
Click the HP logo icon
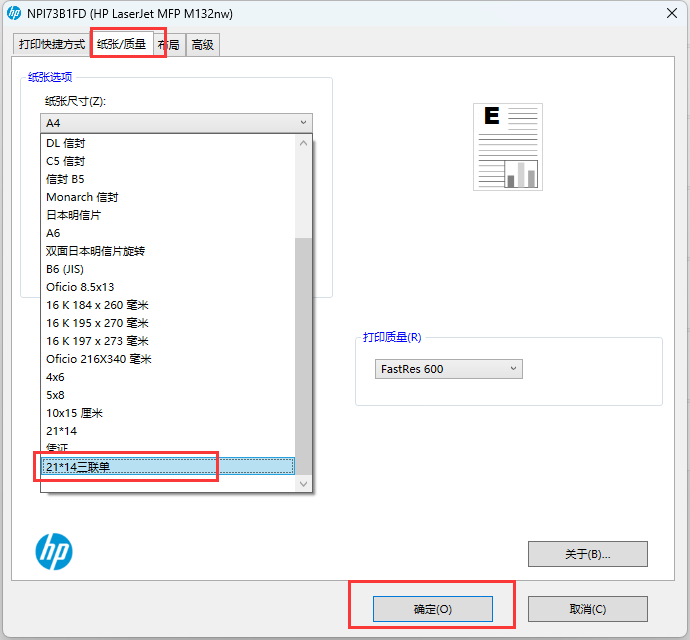click(x=54, y=551)
